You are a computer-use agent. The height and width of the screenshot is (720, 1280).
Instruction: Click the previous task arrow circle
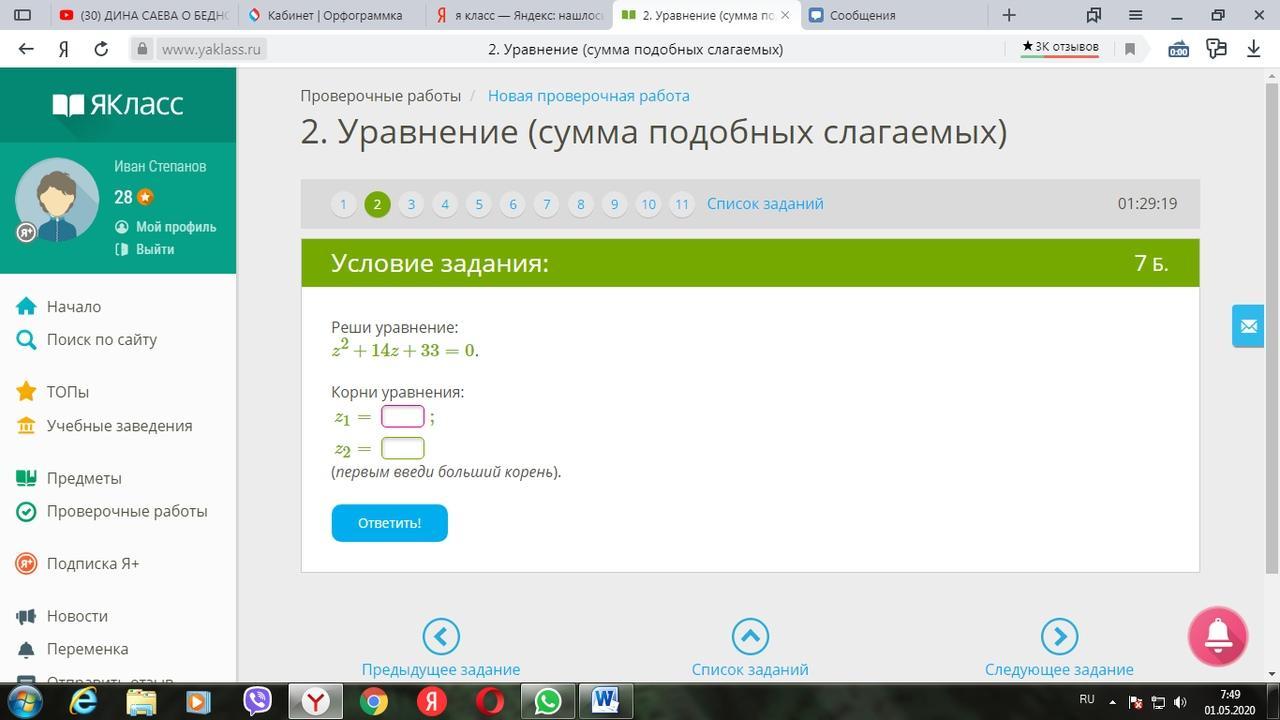point(441,636)
